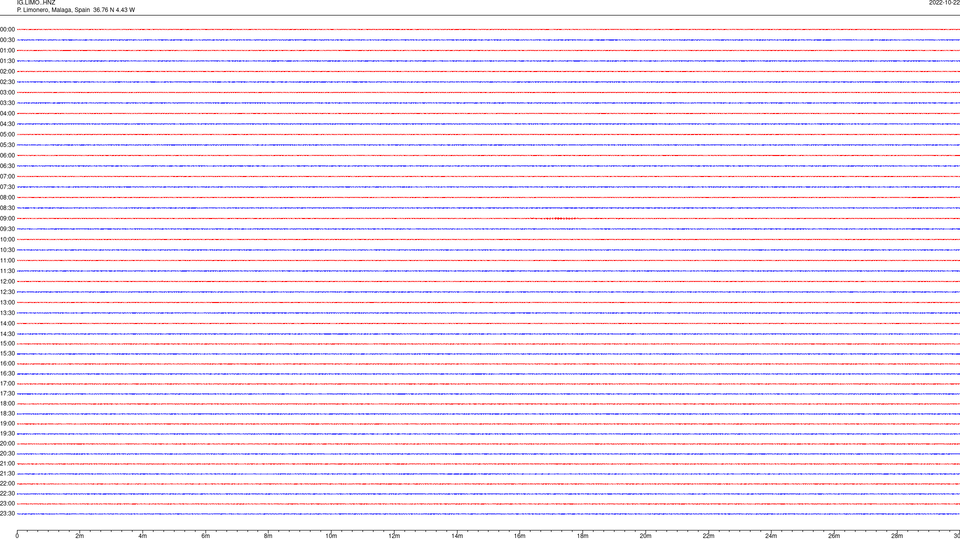Screen dimensions: 960x540
Task: Click the 16:00 row label
Action: [7, 364]
